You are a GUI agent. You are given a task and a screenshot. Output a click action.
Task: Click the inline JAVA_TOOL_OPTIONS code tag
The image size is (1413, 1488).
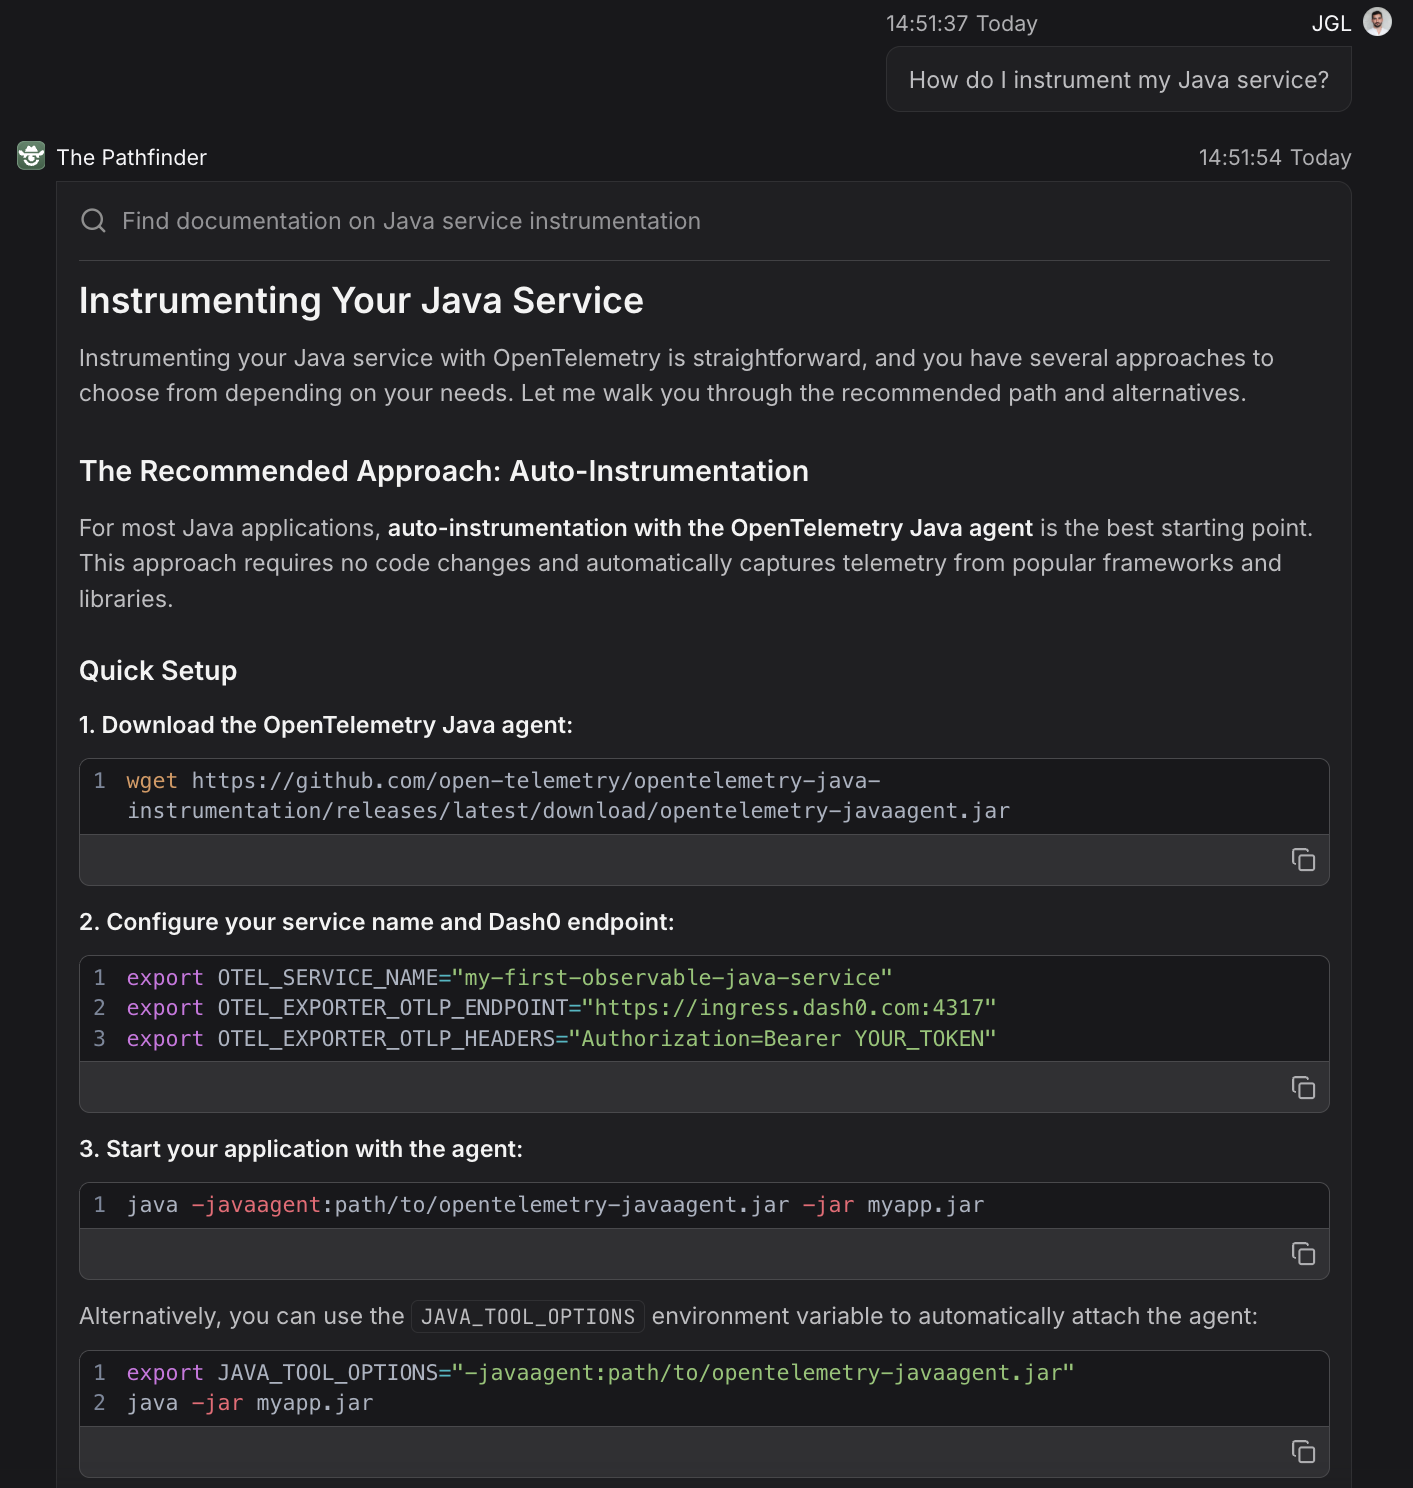(528, 1317)
